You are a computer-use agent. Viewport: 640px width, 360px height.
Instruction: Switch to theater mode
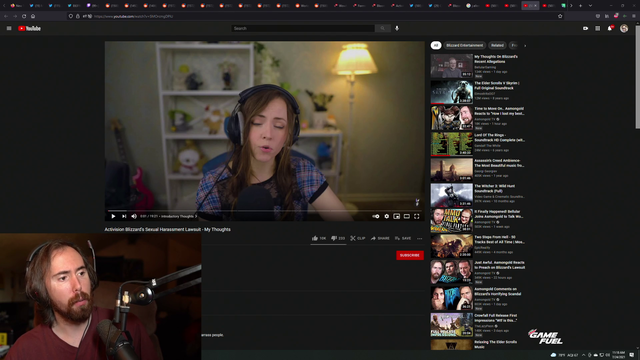tap(407, 216)
